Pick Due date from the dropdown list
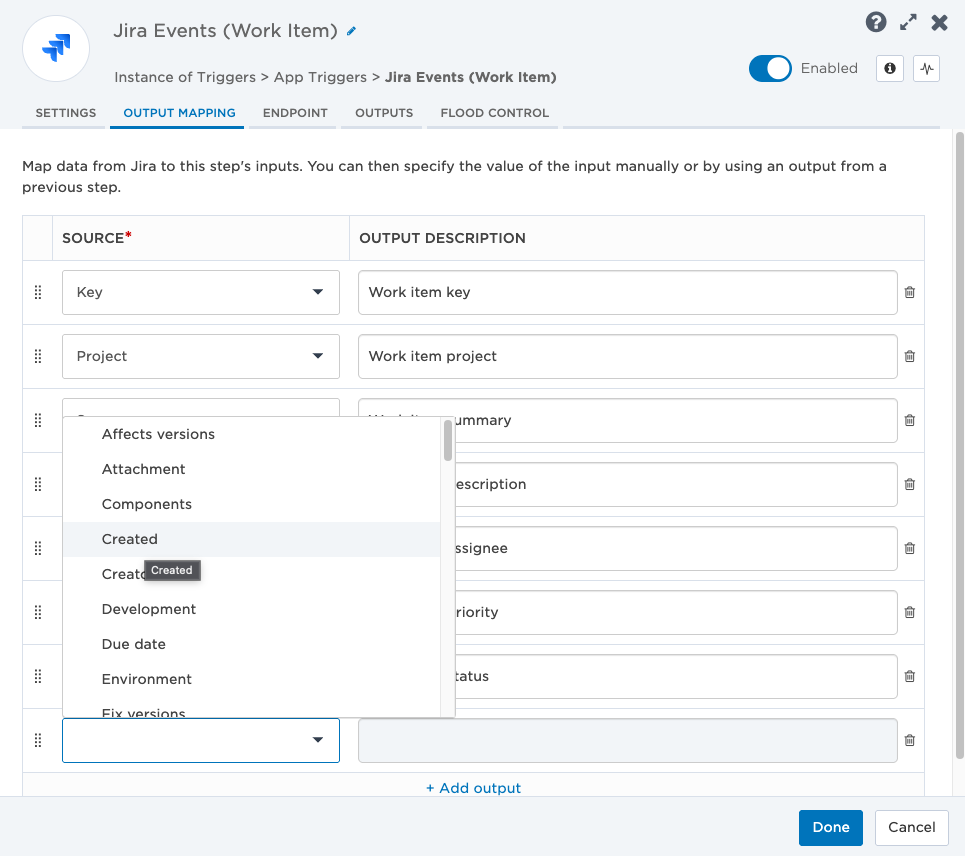The width and height of the screenshot is (965, 856). pos(252,645)
